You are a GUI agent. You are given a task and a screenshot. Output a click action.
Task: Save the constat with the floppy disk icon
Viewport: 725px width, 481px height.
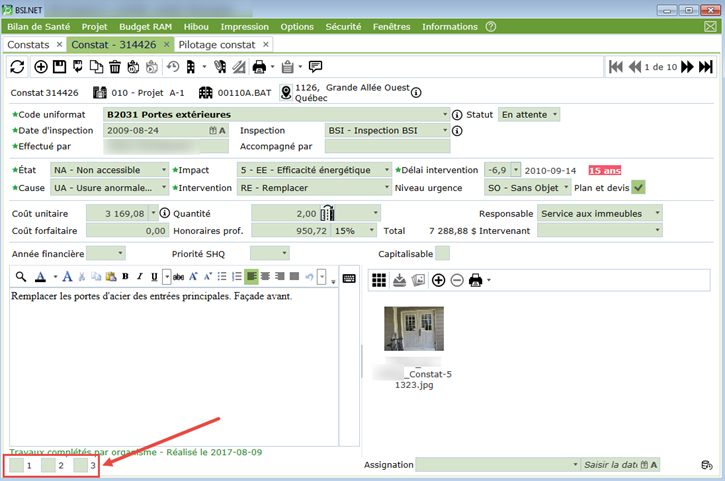(x=59, y=67)
